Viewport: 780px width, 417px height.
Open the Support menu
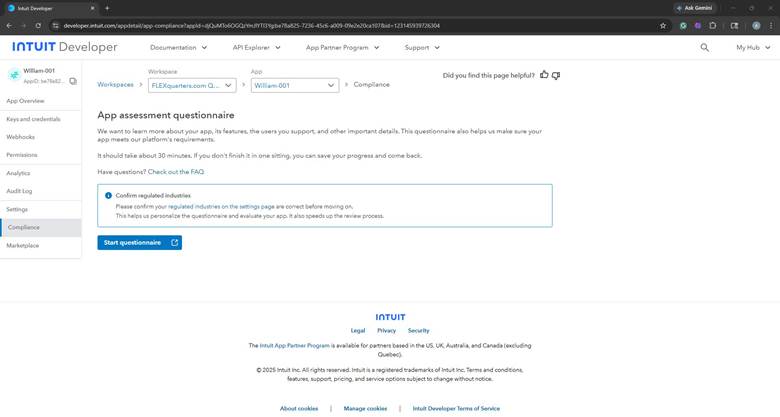tap(422, 48)
